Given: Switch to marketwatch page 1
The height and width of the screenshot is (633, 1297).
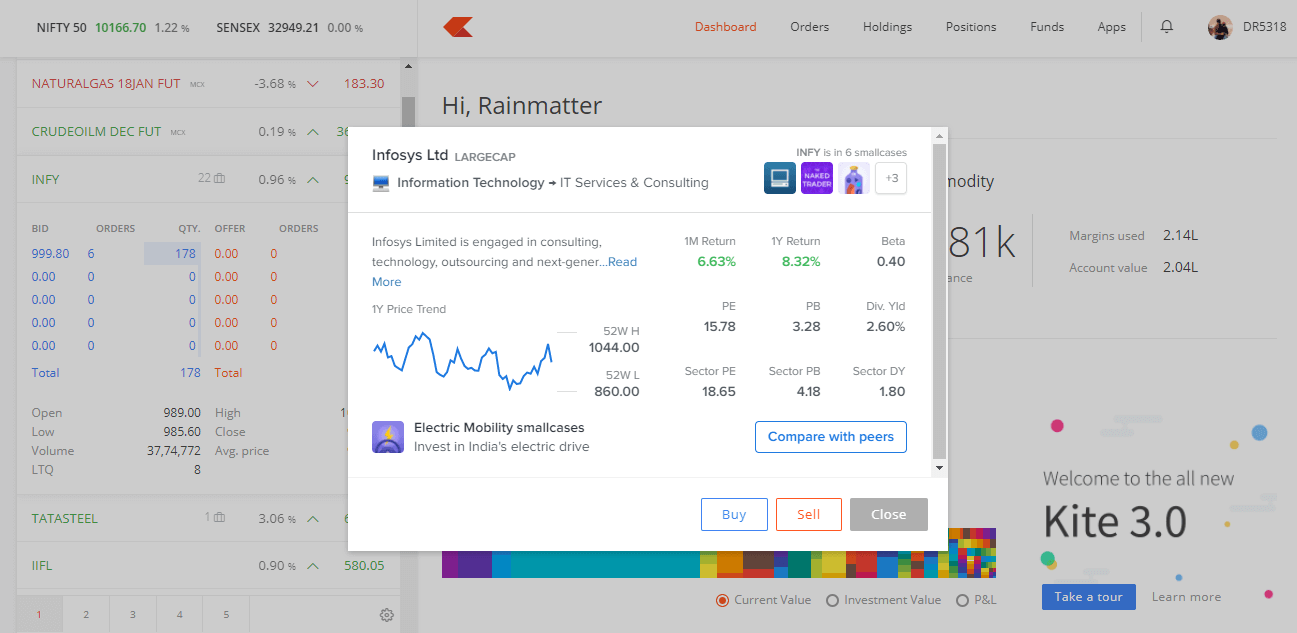Looking at the screenshot, I should pos(39,615).
